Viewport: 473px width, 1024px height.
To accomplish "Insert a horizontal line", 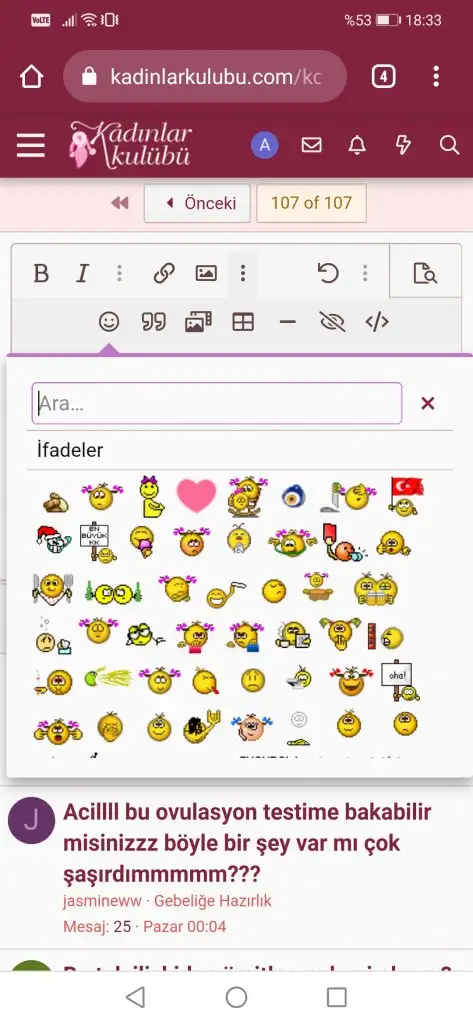I will point(287,321).
